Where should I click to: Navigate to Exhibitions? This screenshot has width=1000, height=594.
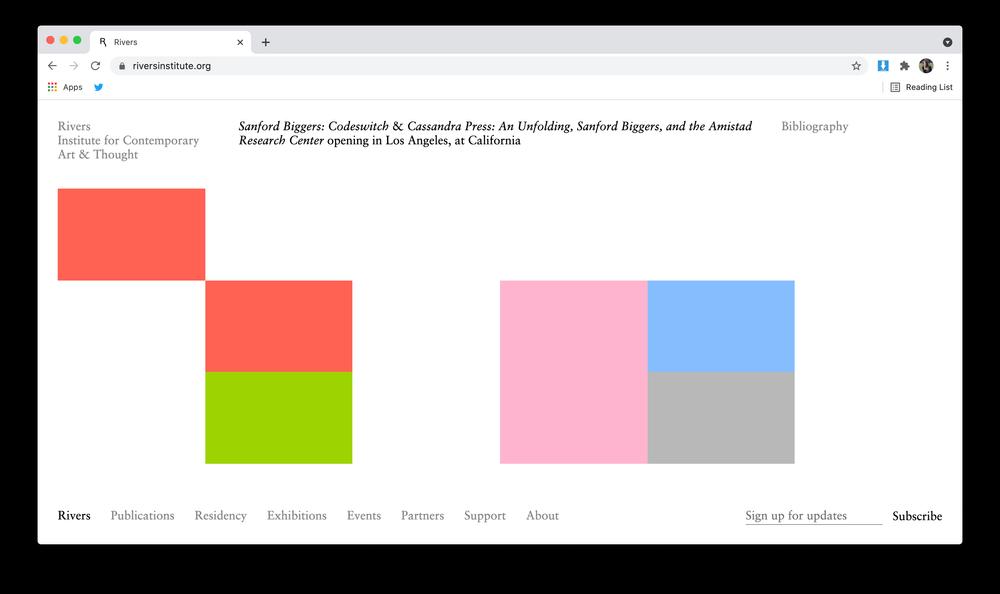coord(296,516)
